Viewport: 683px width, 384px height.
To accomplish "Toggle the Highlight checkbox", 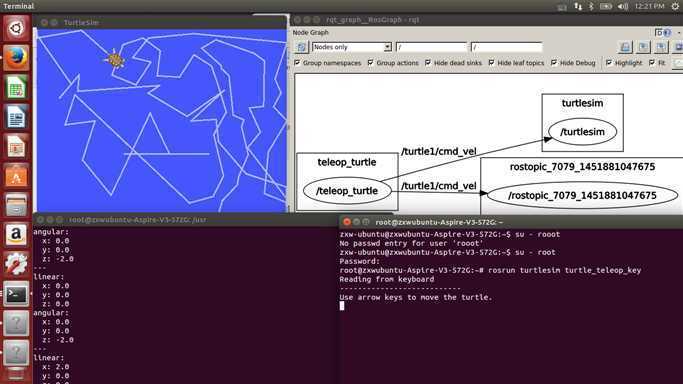I will tap(609, 63).
